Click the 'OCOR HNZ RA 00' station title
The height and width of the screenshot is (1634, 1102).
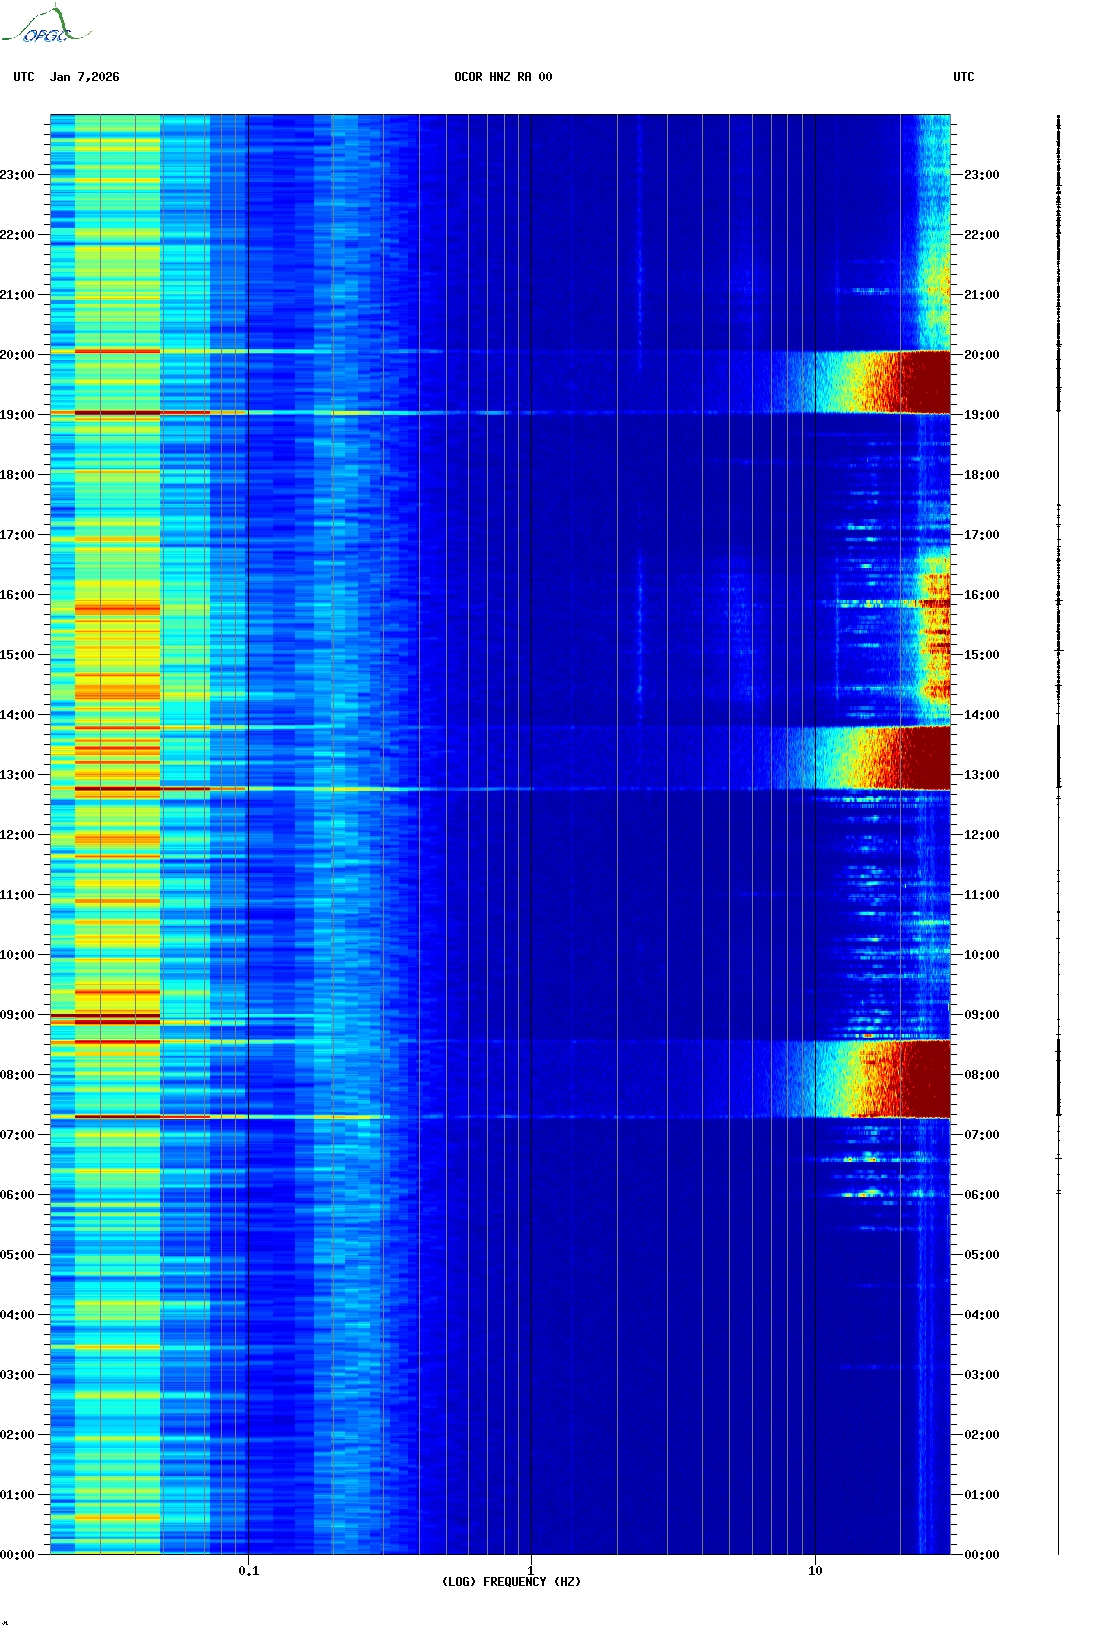click(x=503, y=77)
